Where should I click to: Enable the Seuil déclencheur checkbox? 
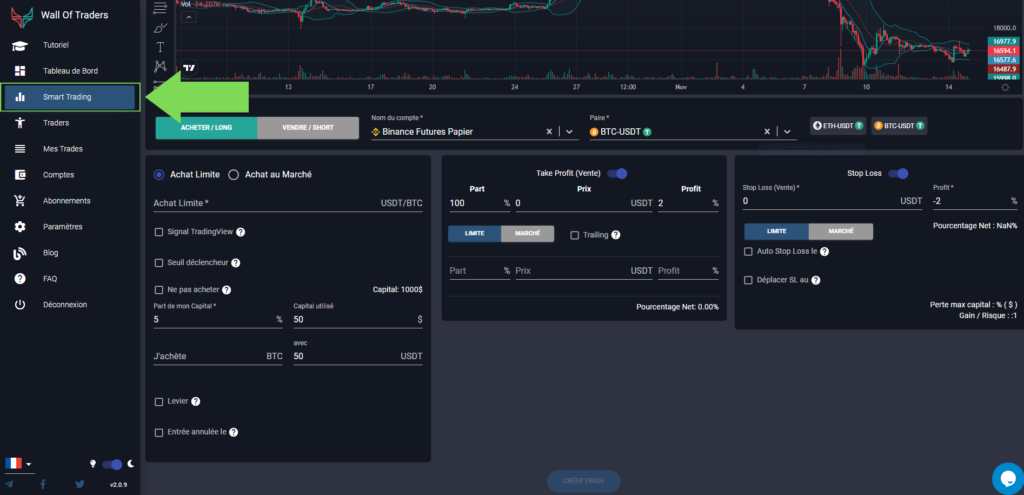point(159,263)
